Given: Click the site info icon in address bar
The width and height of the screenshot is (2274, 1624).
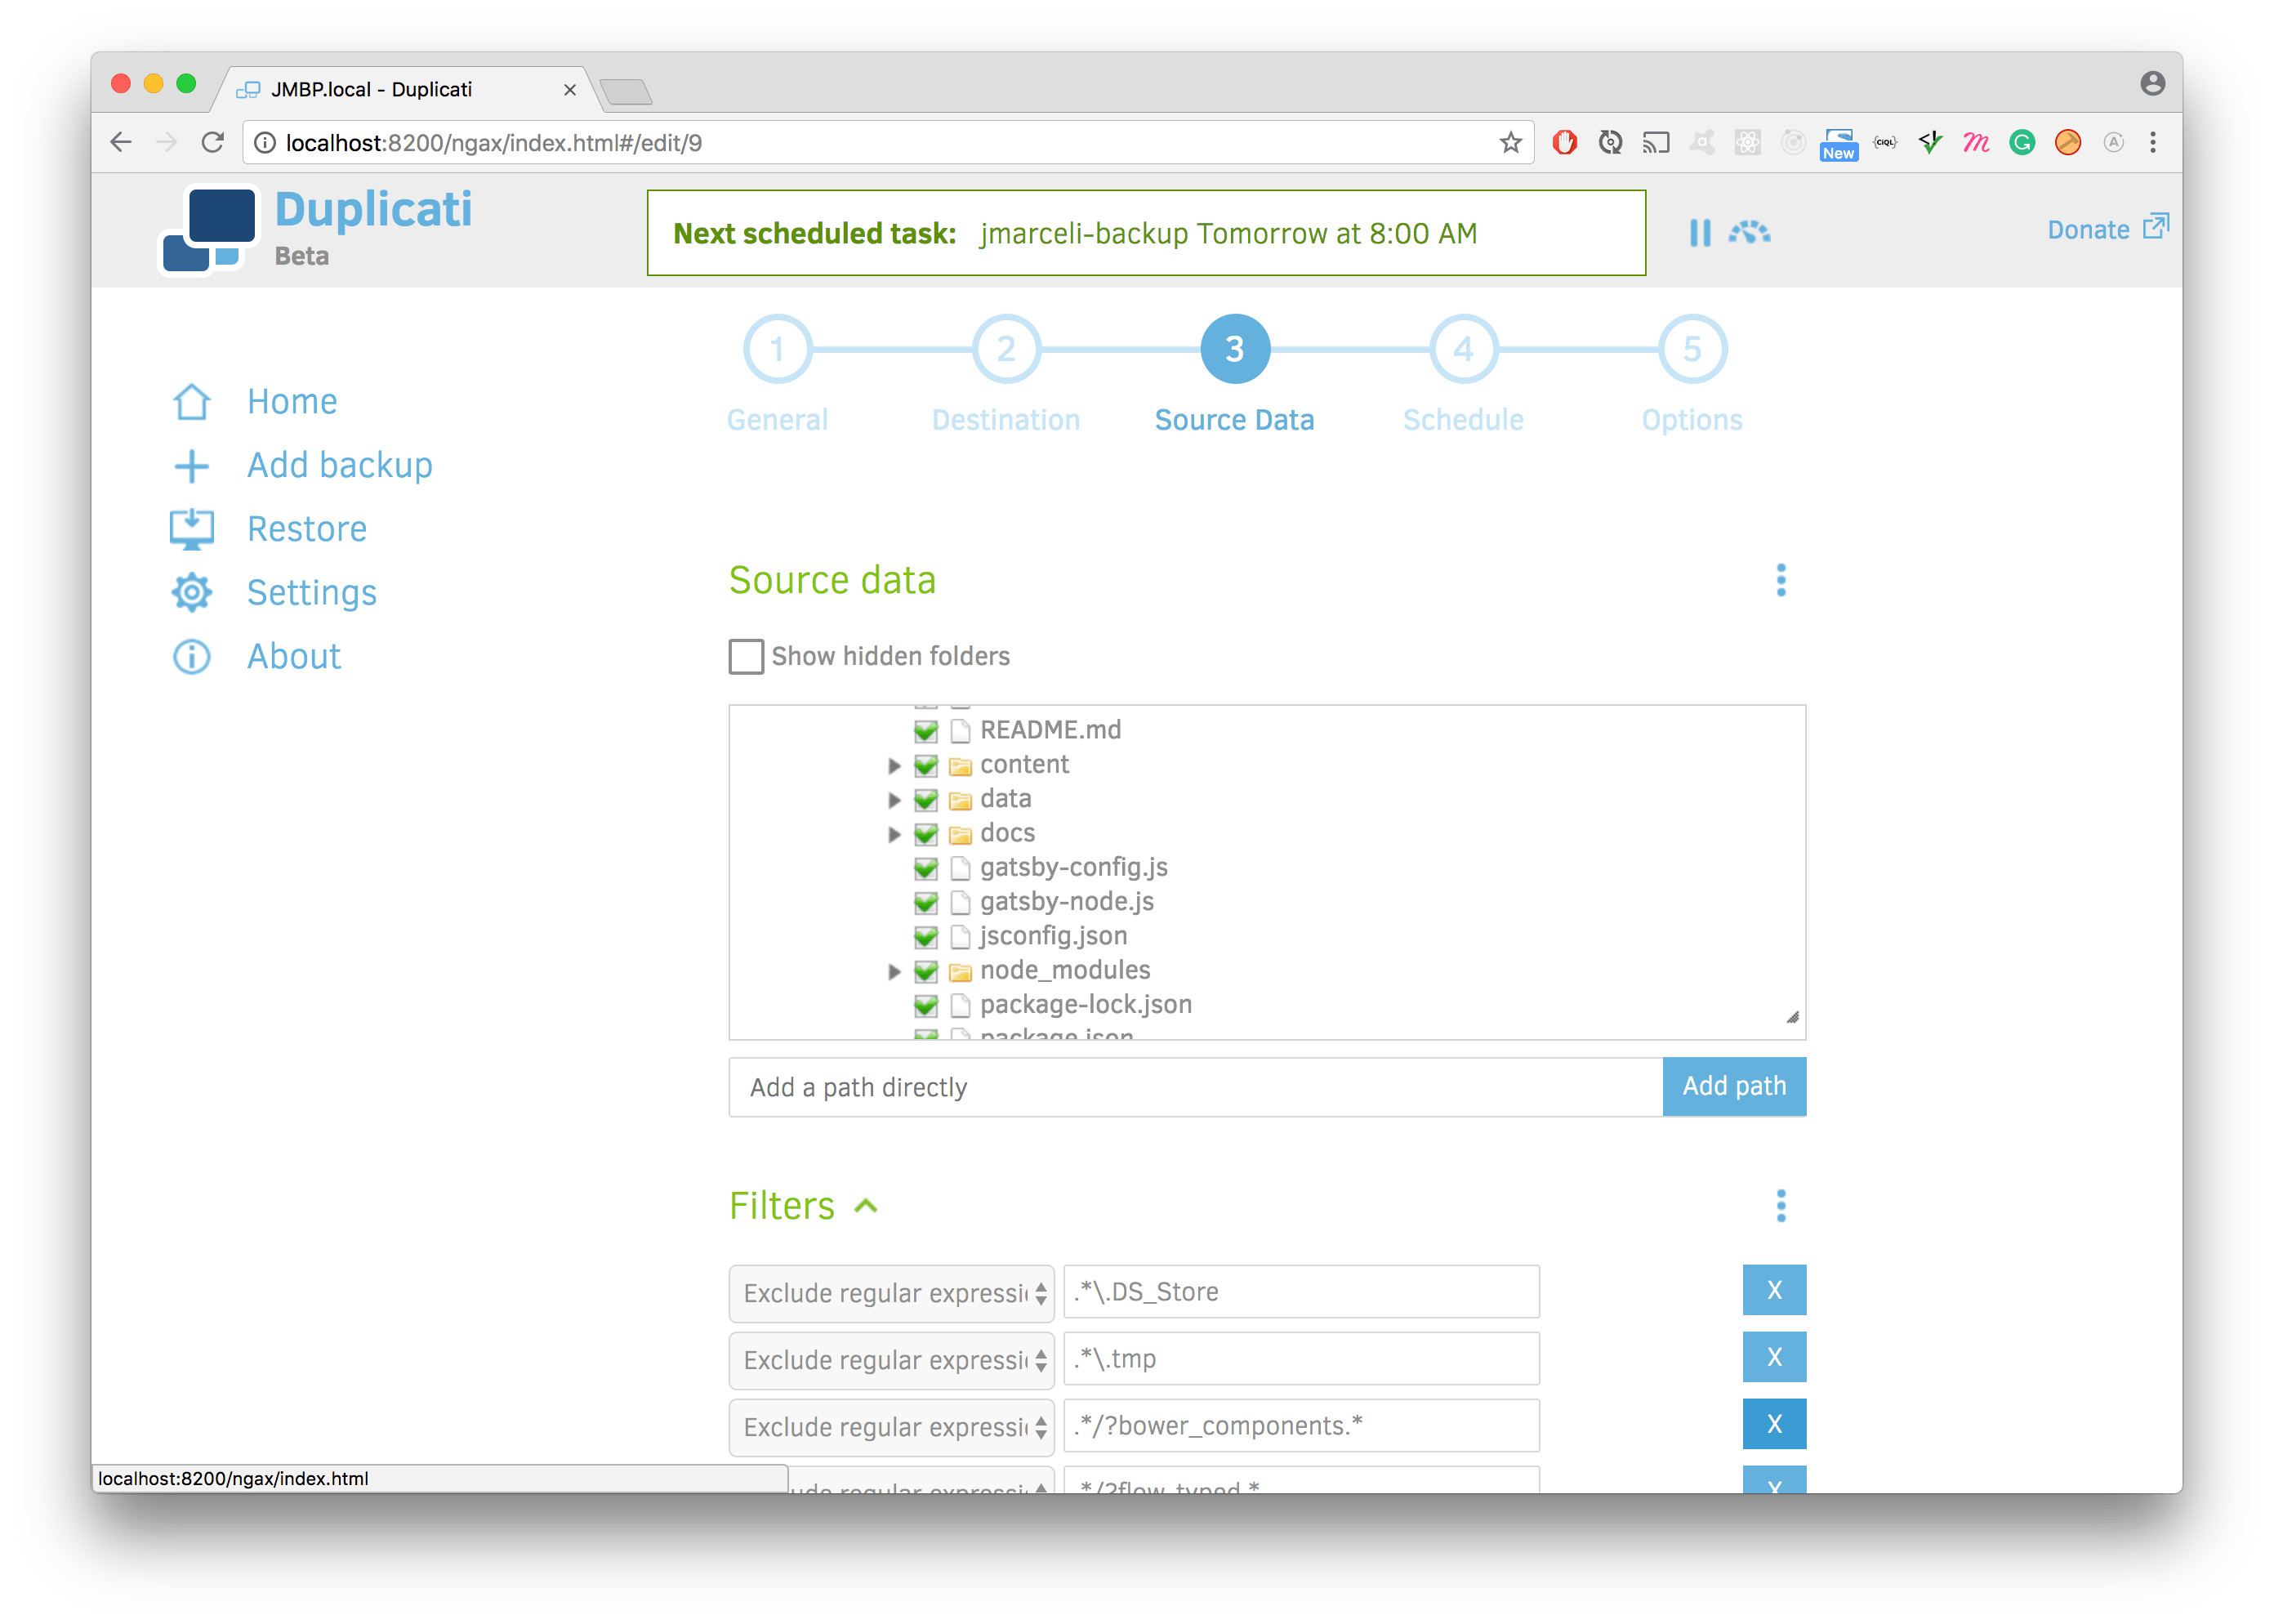Looking at the screenshot, I should (x=265, y=143).
